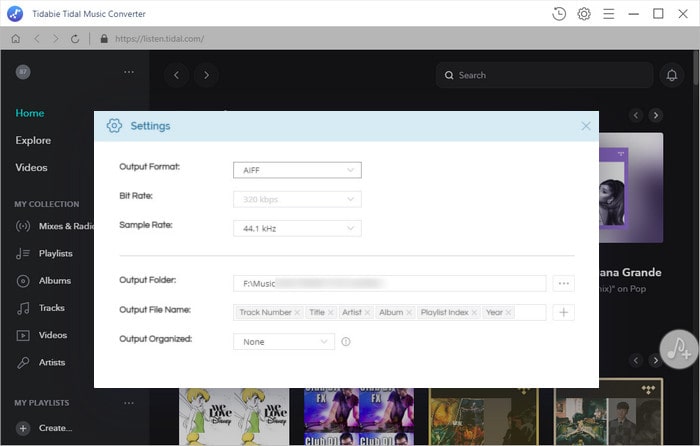
Task: Remove Track Number tag
Action: coord(297,313)
